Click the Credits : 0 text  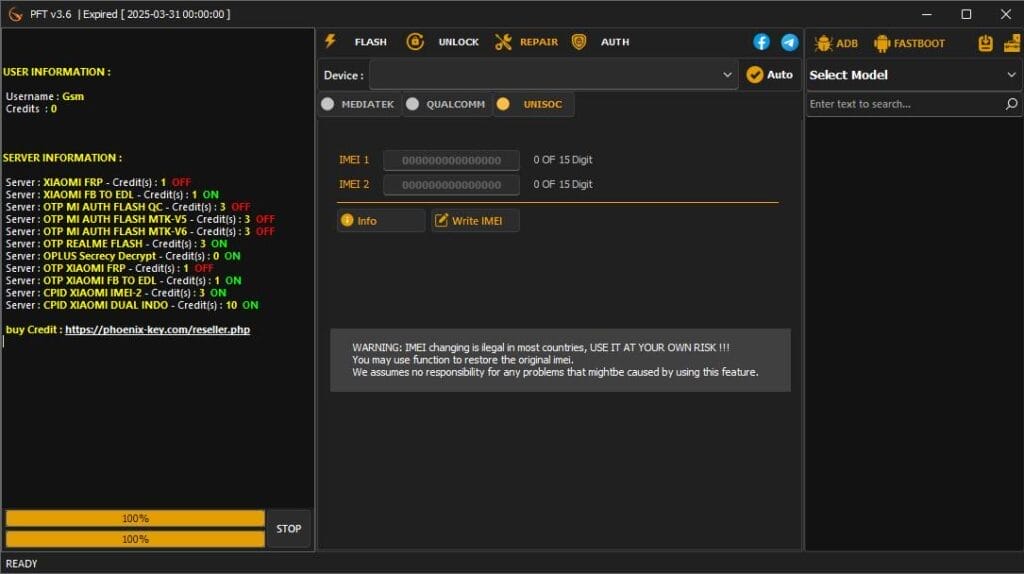pos(31,109)
